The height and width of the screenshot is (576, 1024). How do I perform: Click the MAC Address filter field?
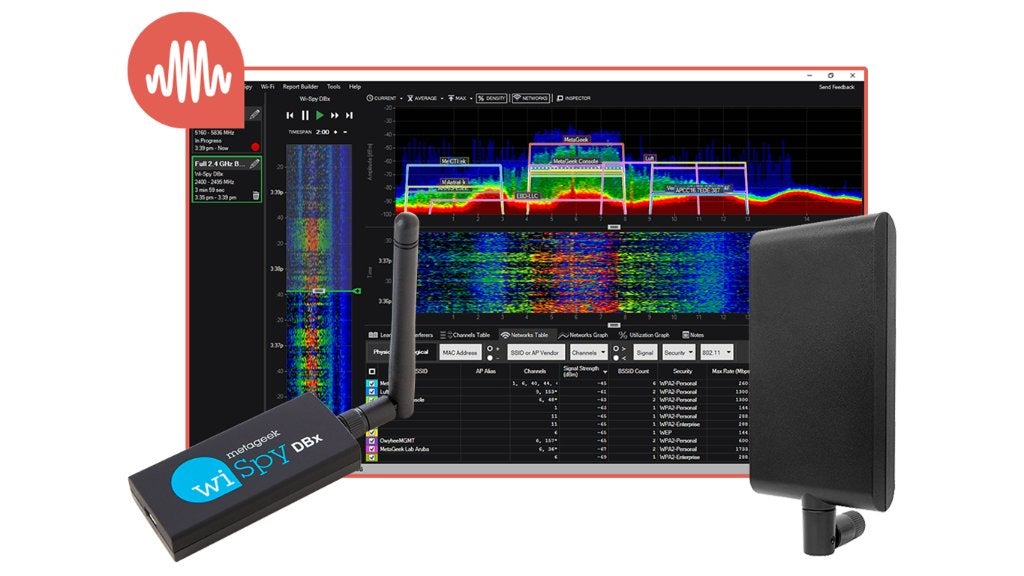[460, 353]
